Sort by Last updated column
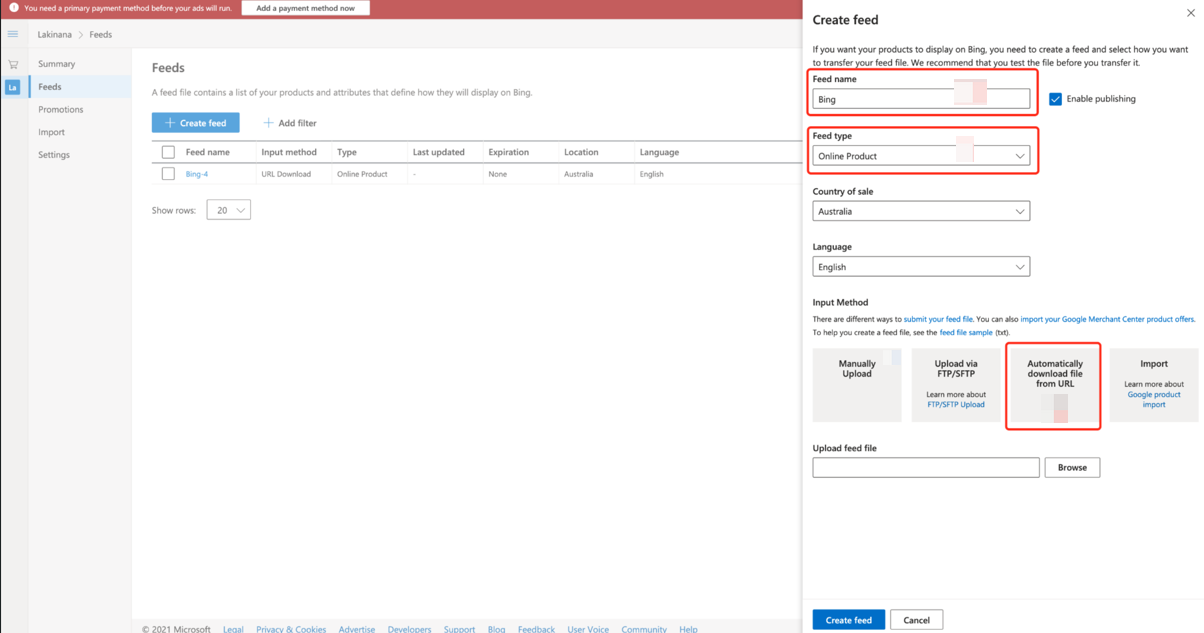 tap(439, 152)
